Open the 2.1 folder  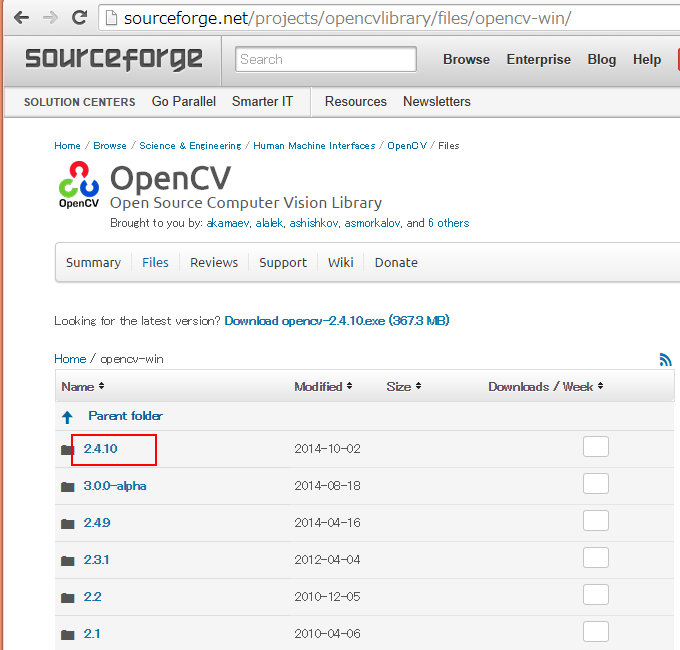point(92,634)
